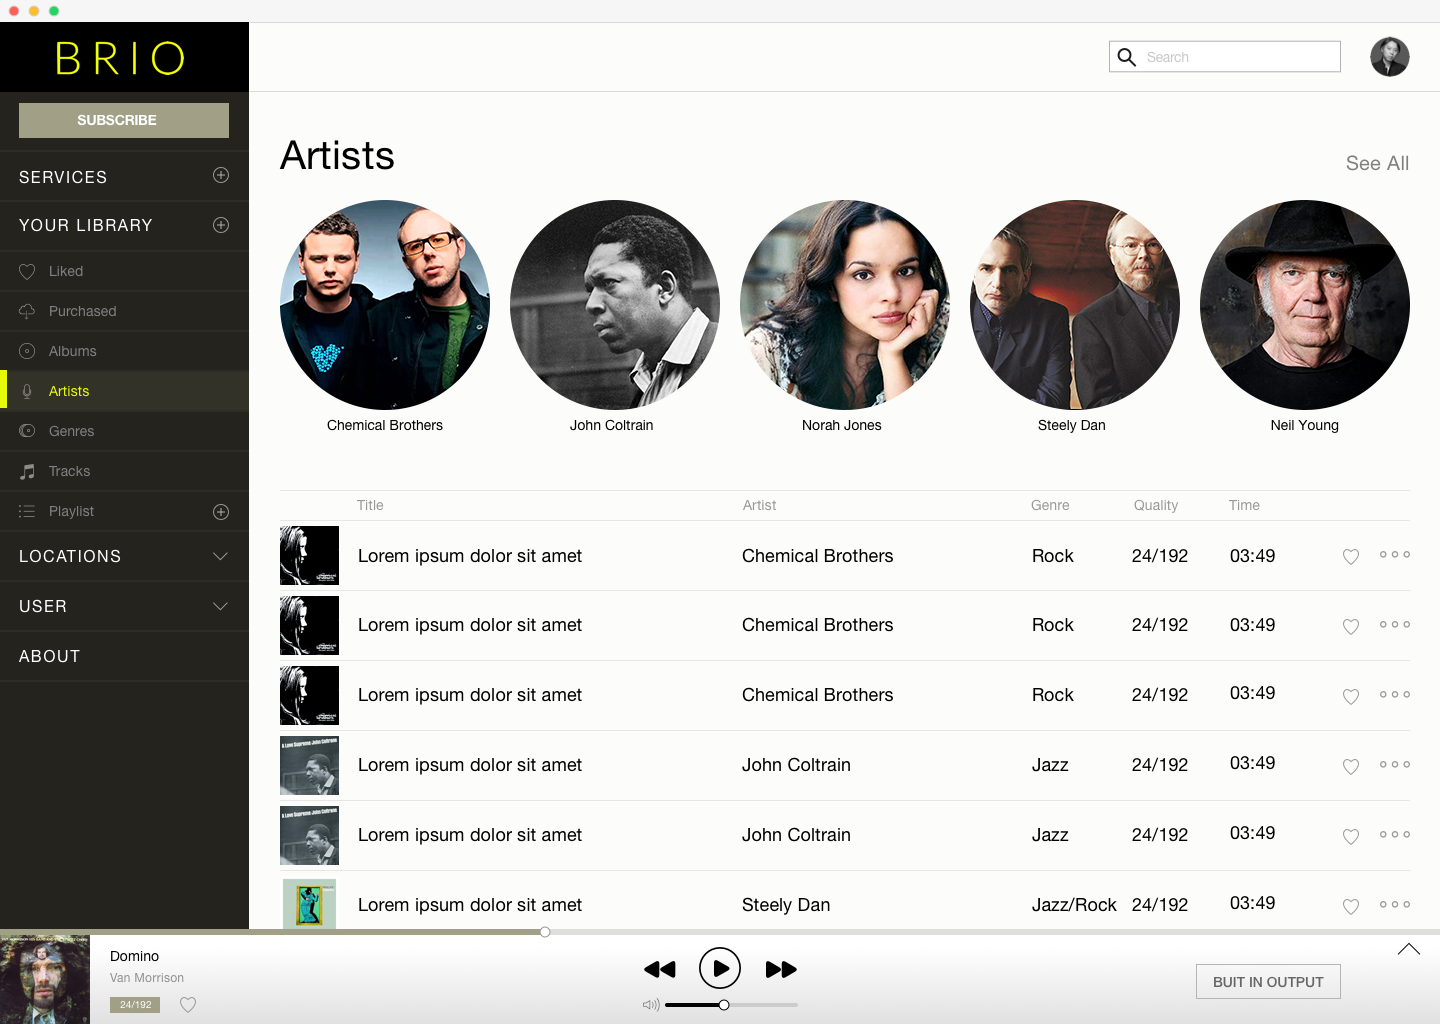Open the Steely Dan artist thumbnail
Image resolution: width=1440 pixels, height=1024 pixels.
click(x=1075, y=305)
